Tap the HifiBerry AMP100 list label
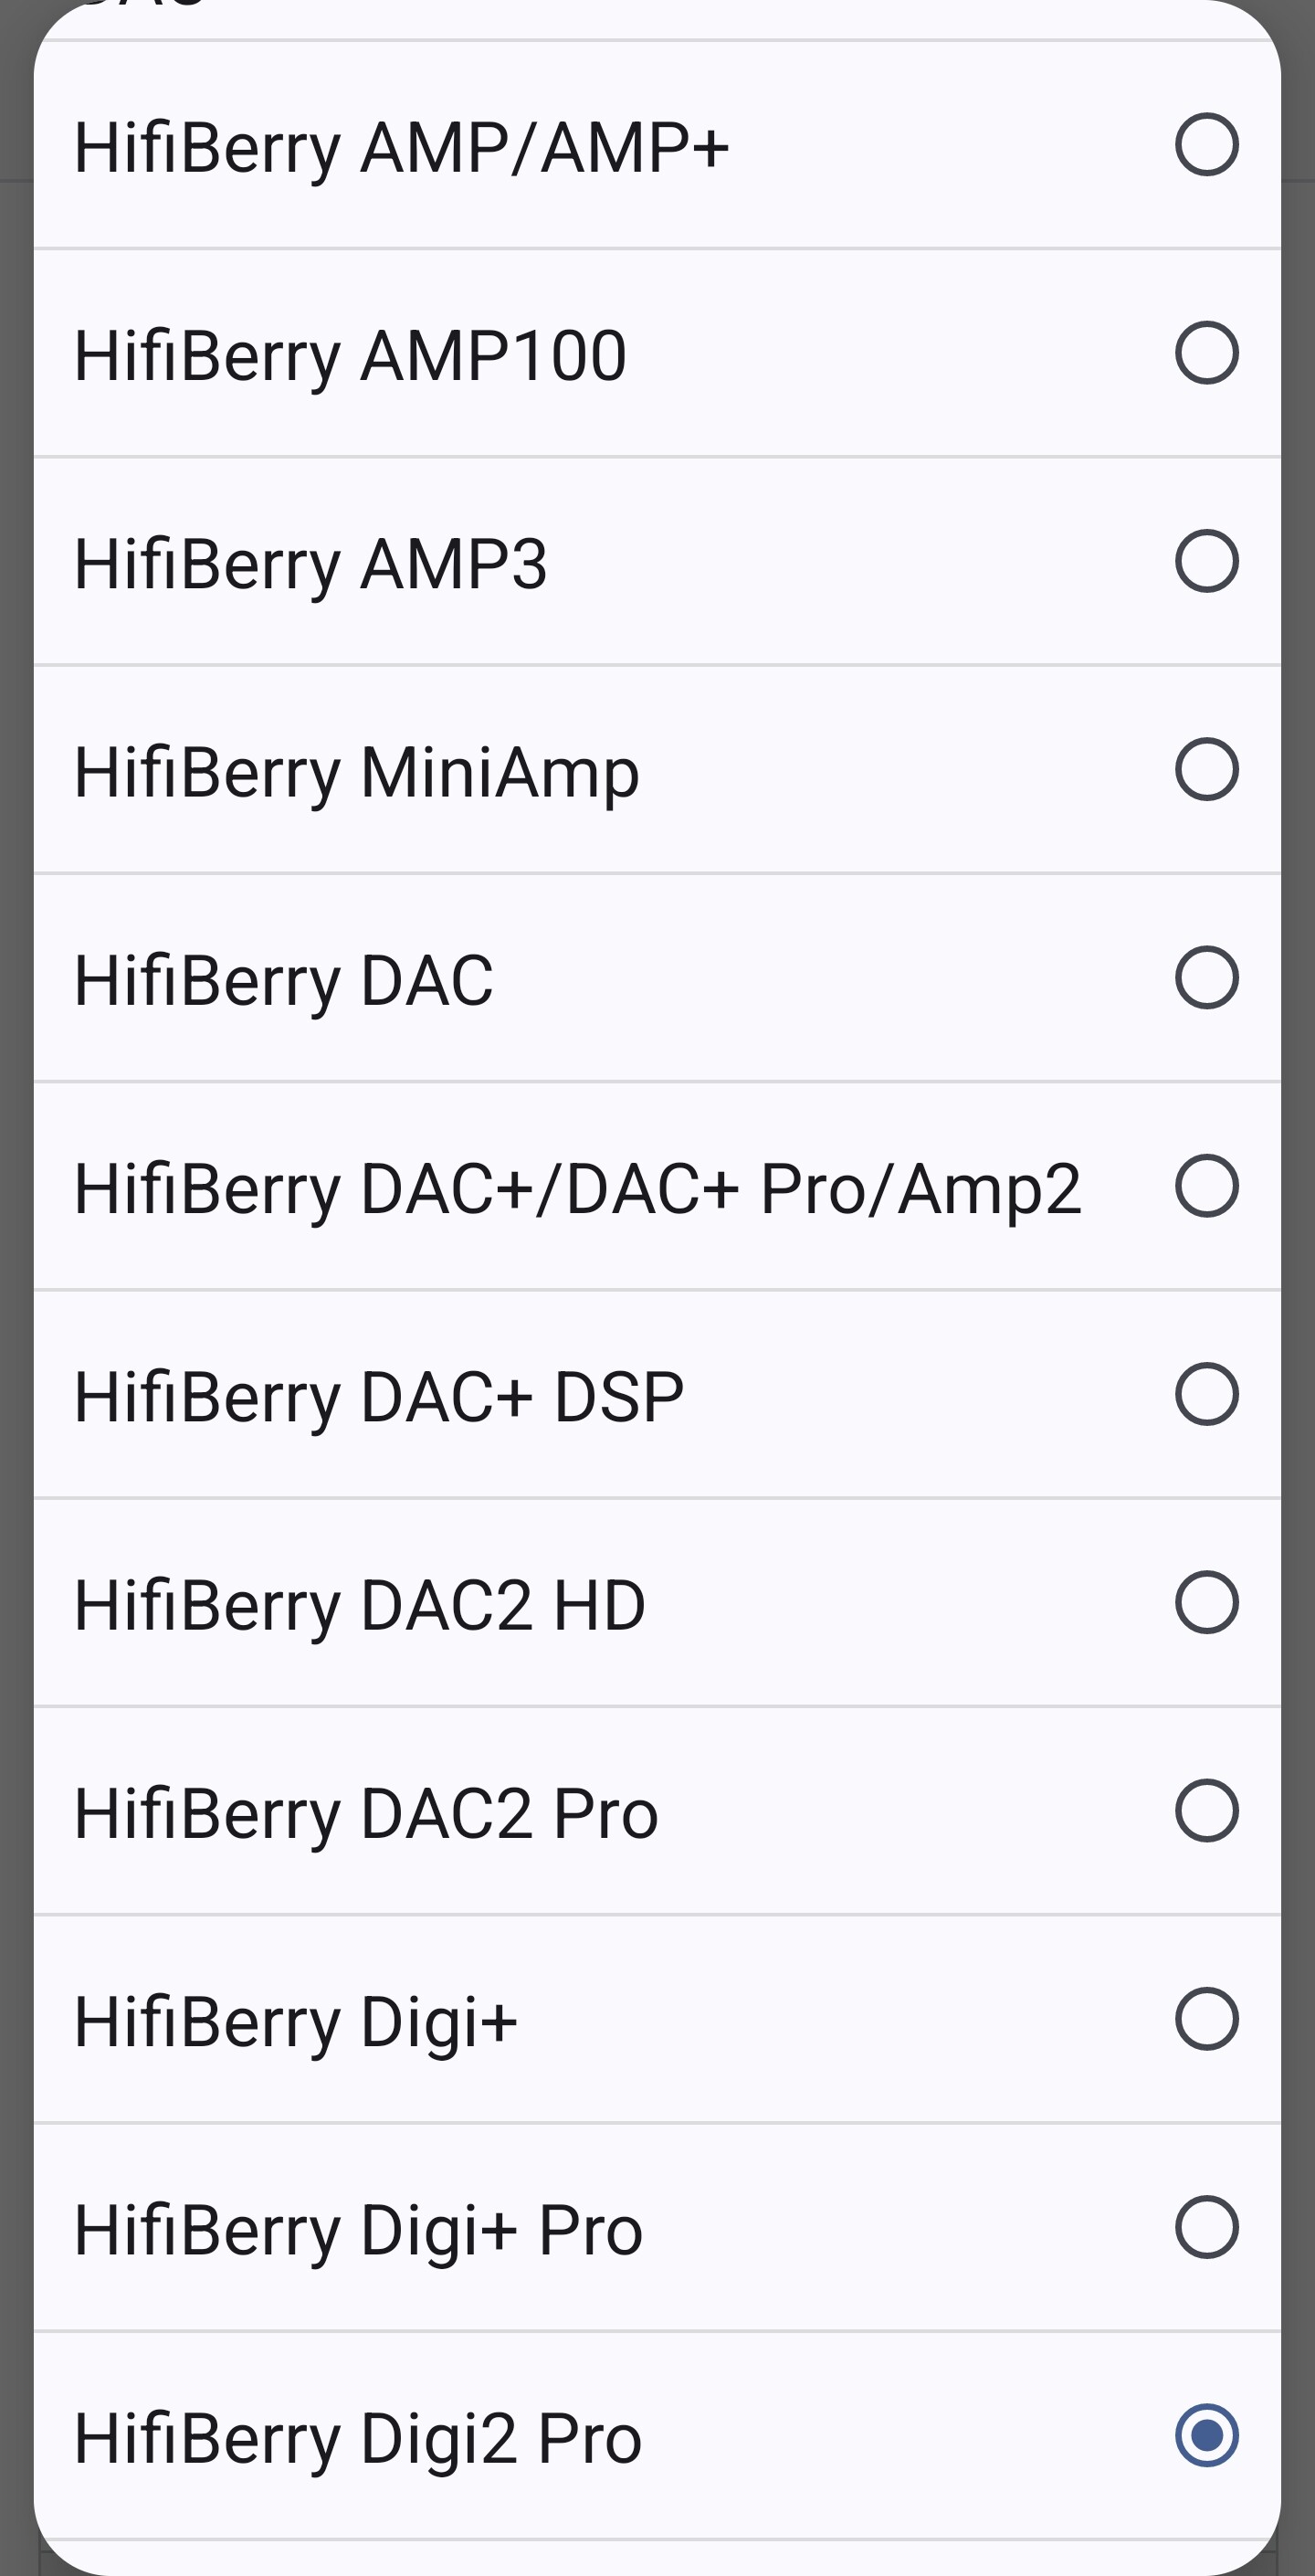The height and width of the screenshot is (2576, 1315). point(350,357)
